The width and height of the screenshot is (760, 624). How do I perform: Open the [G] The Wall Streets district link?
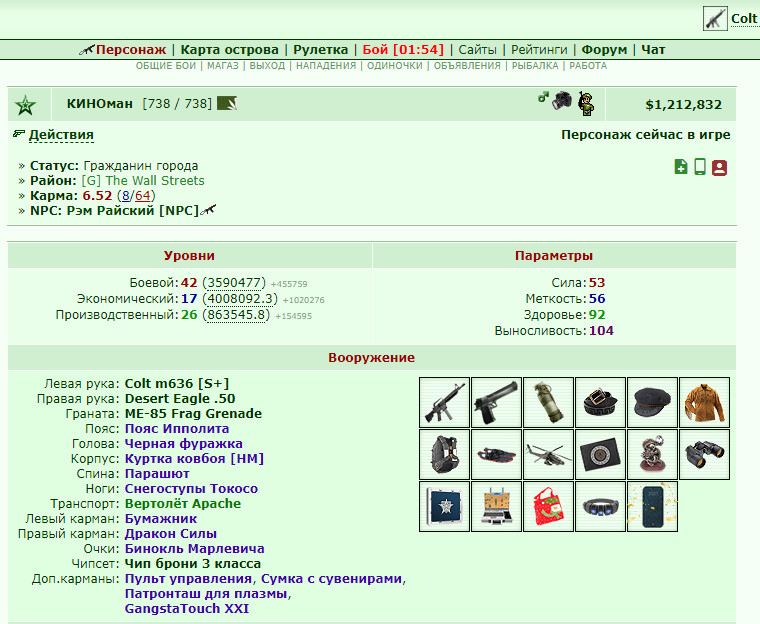[143, 181]
